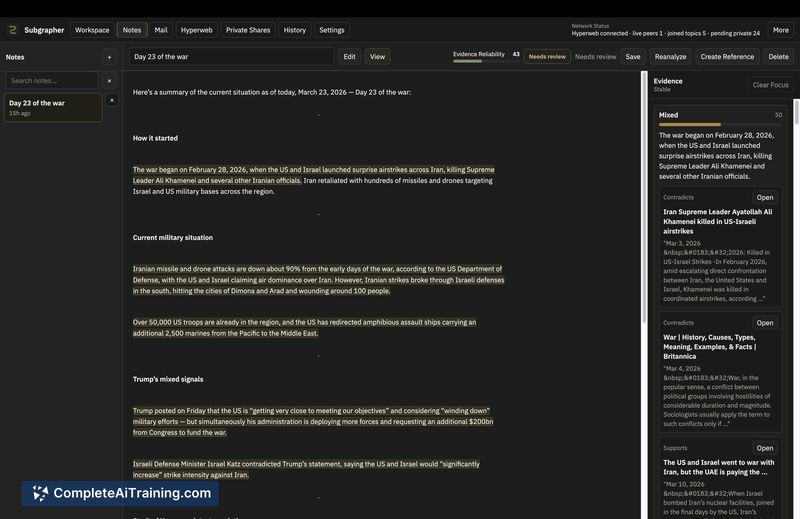Open the Britannica War evidence source
This screenshot has height=519, width=800.
click(x=764, y=323)
